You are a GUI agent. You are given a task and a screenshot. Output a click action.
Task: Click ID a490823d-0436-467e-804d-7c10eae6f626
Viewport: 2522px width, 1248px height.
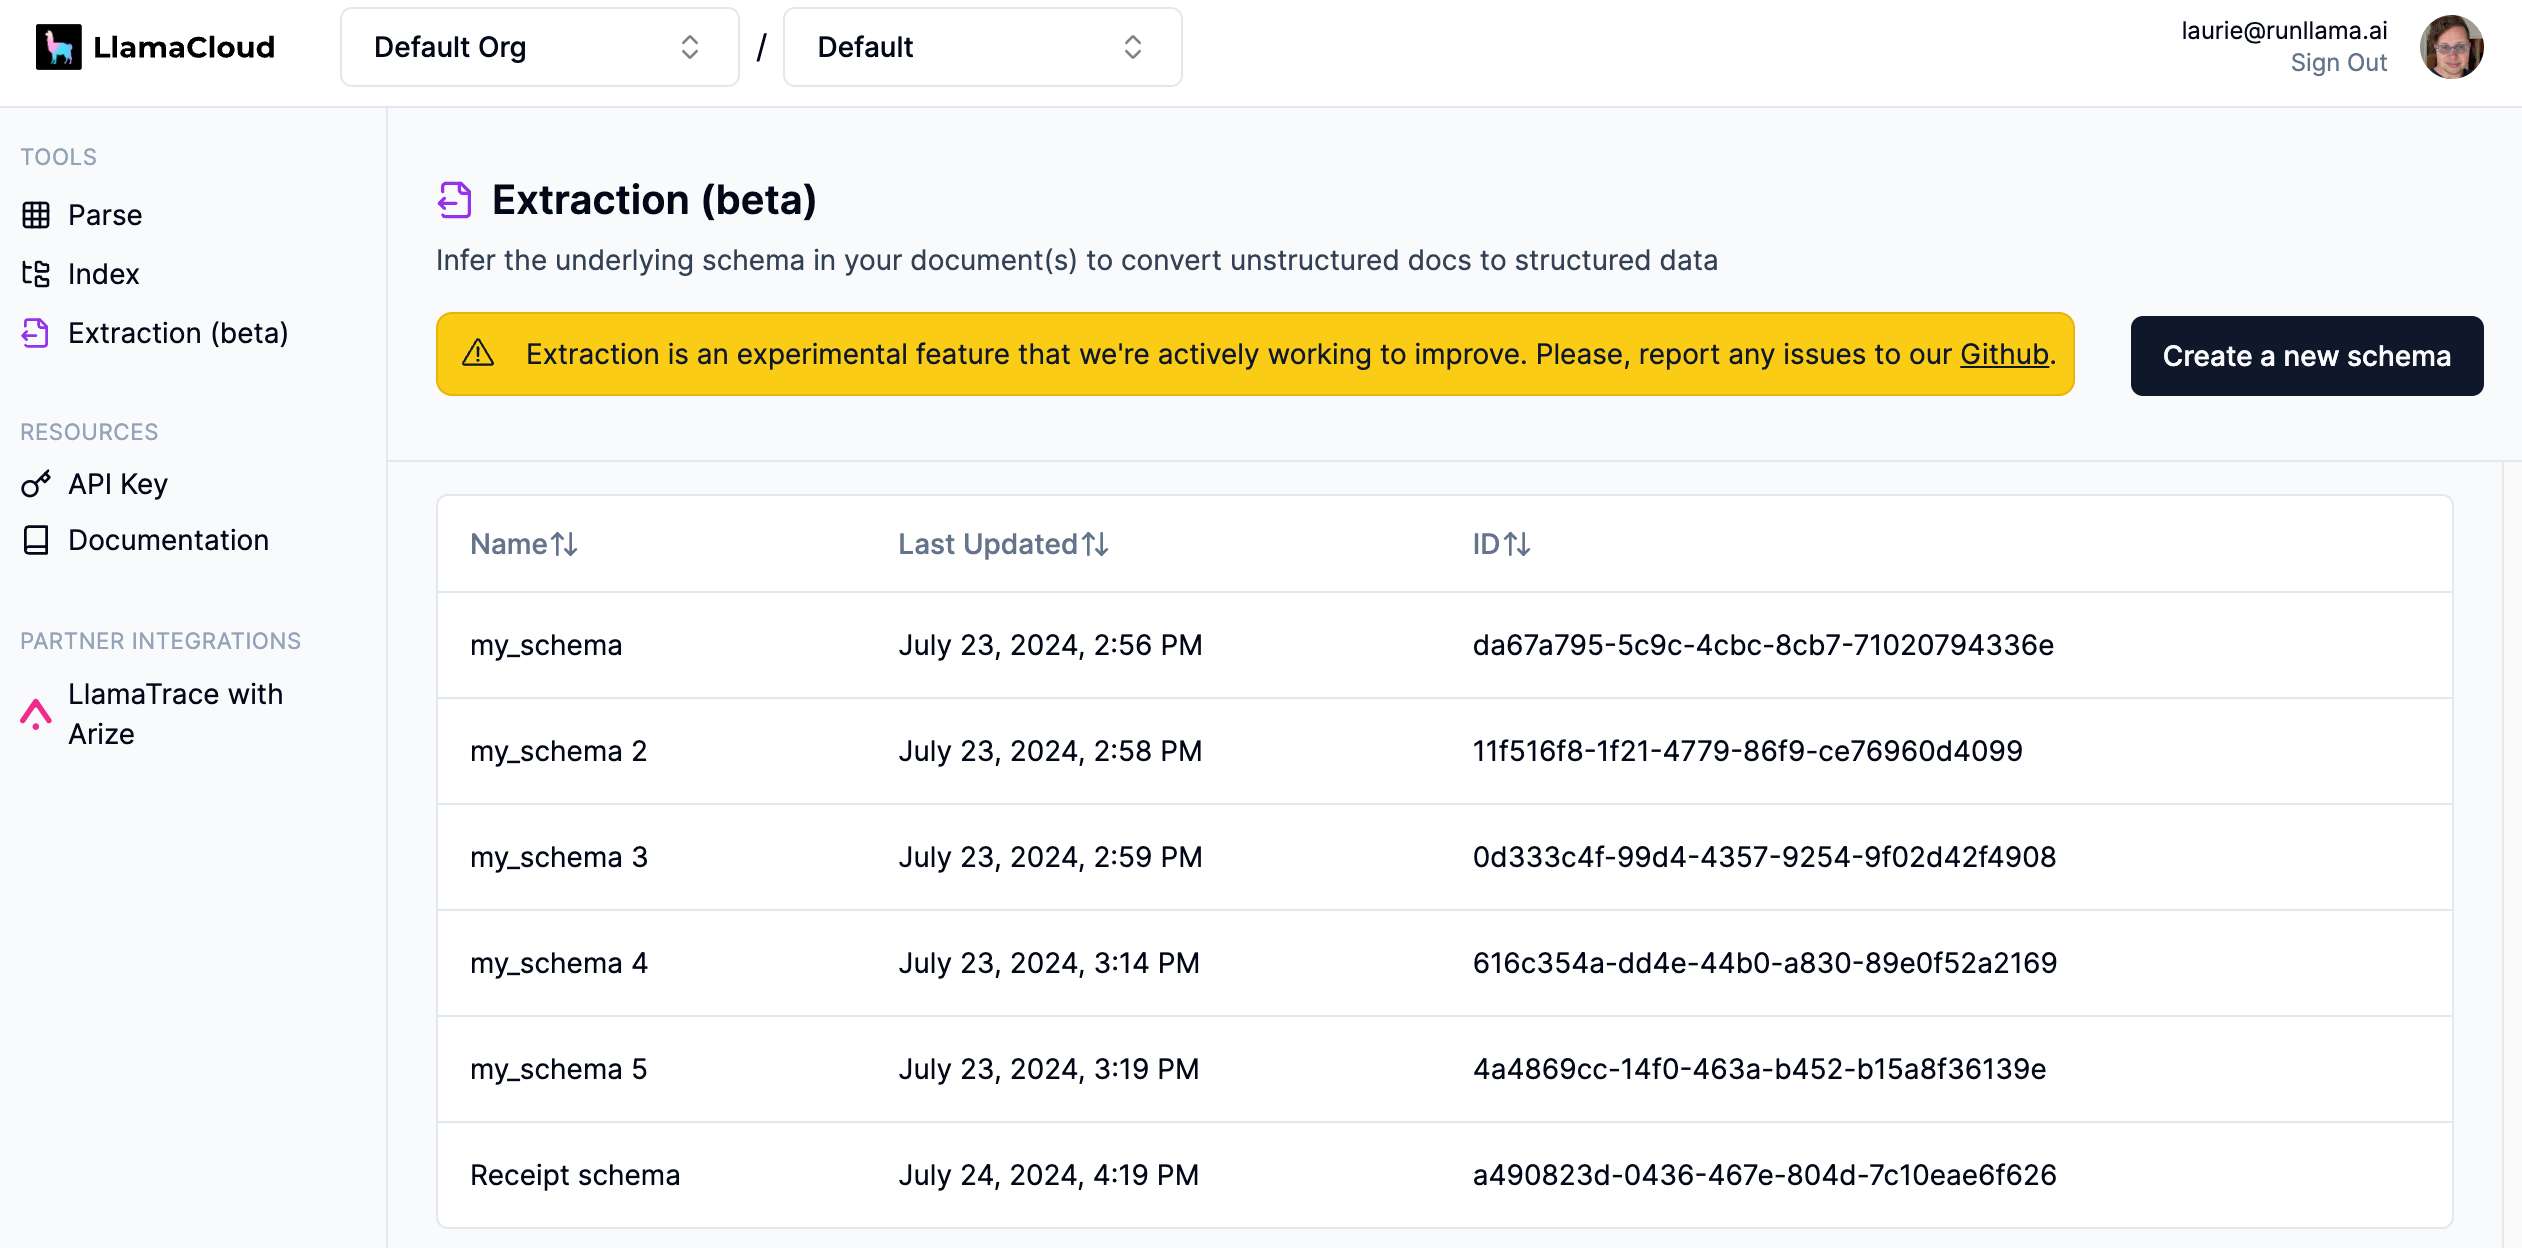coord(1764,1175)
